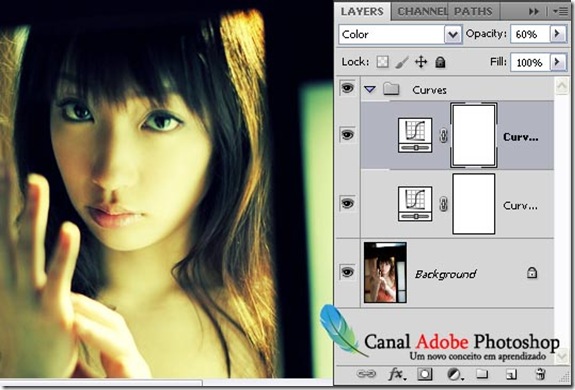Click the Curves group folder icon
This screenshot has width=575, height=390.
391,89
